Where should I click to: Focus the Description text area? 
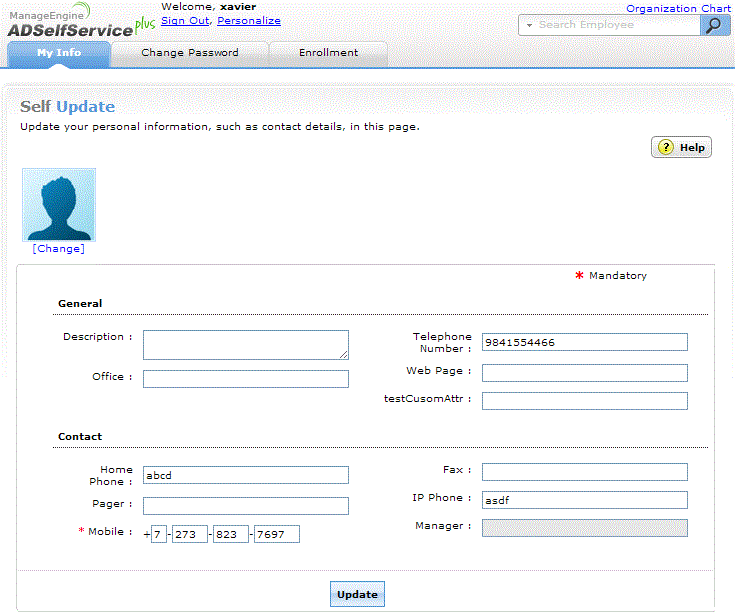tap(245, 344)
